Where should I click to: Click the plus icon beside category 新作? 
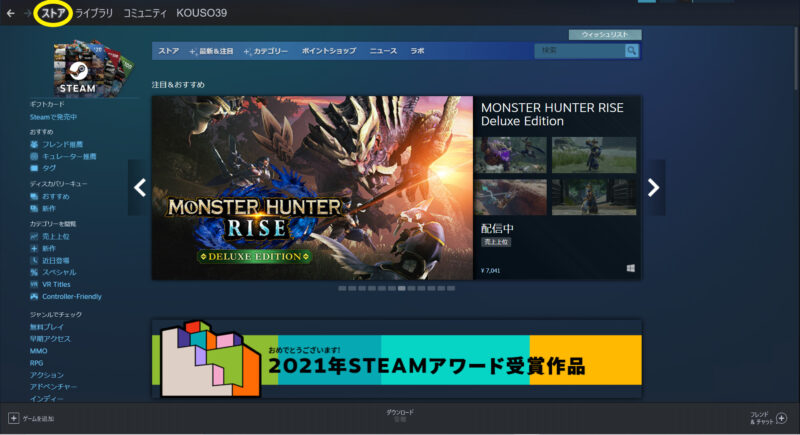point(34,248)
